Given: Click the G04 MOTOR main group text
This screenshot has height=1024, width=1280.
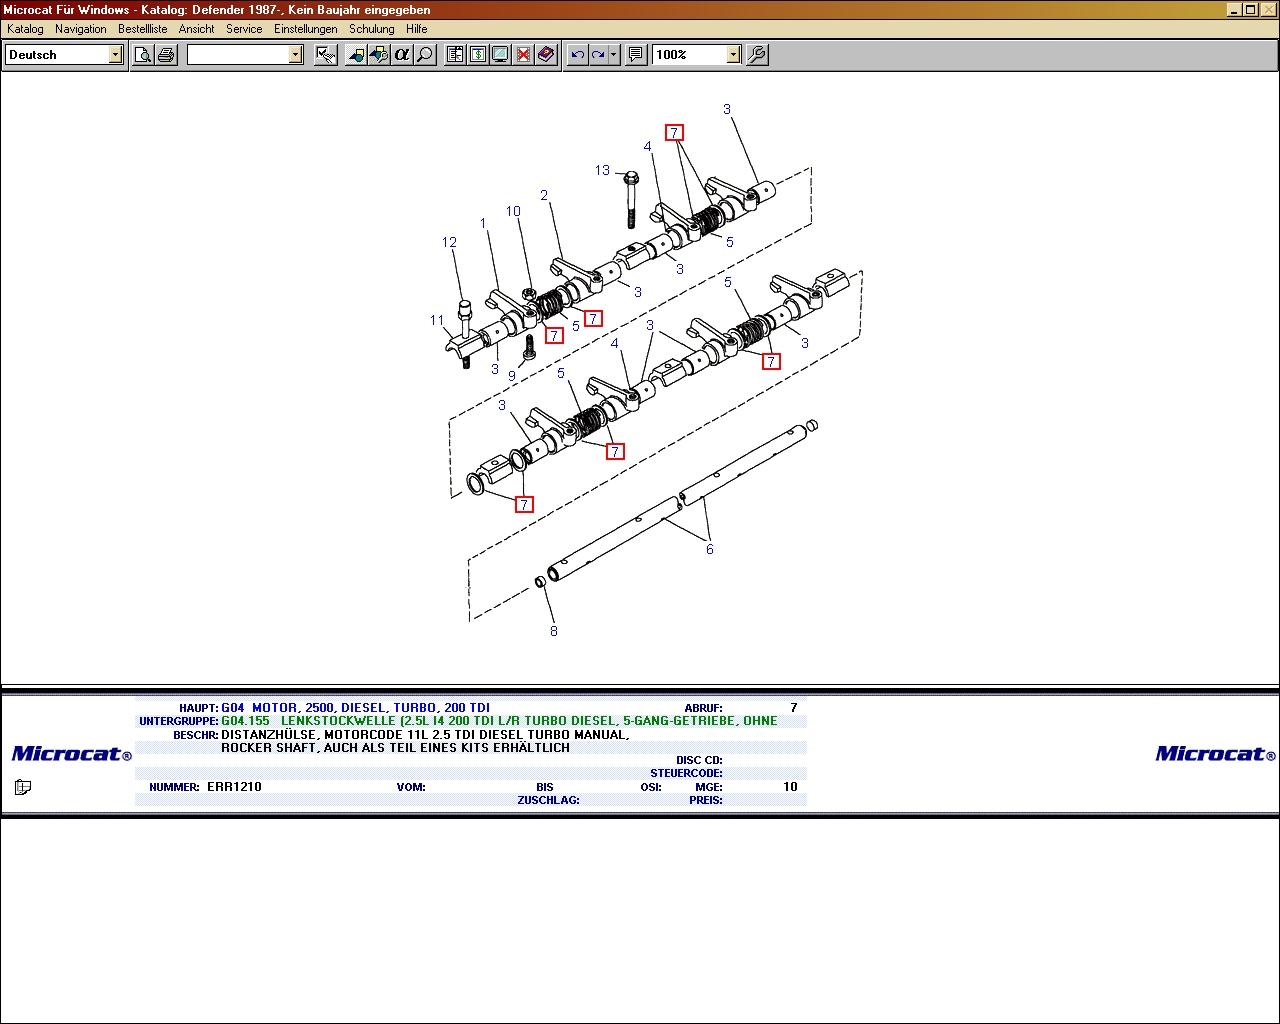Looking at the screenshot, I should tap(355, 707).
